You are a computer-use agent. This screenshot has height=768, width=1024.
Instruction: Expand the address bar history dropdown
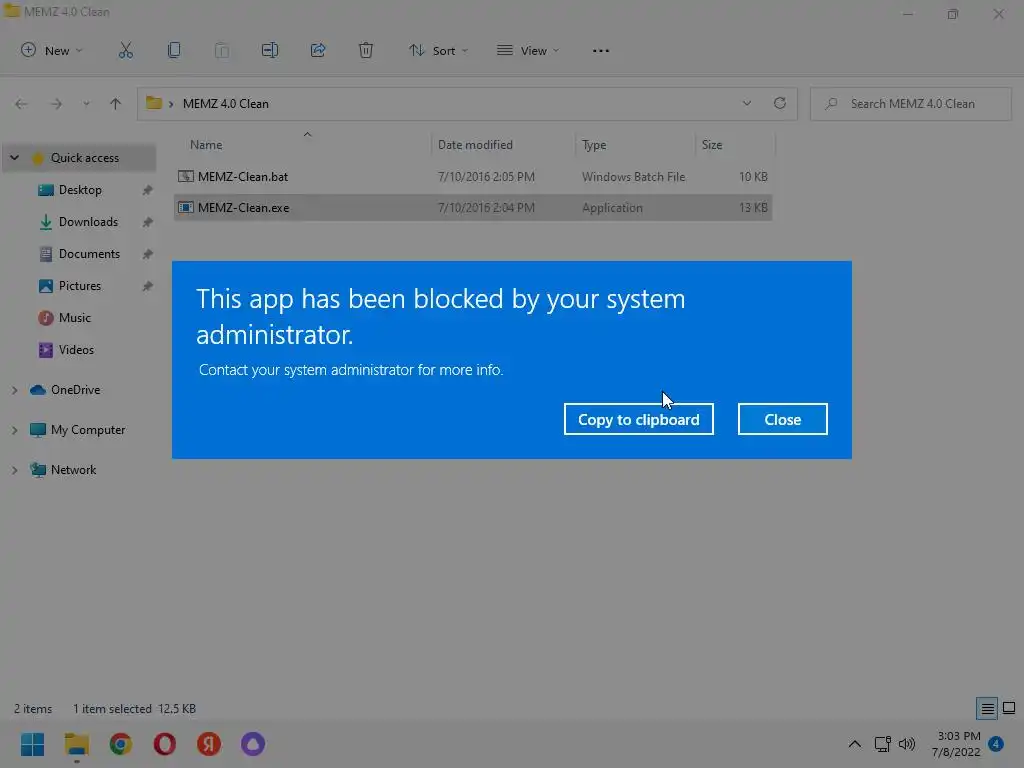click(746, 103)
